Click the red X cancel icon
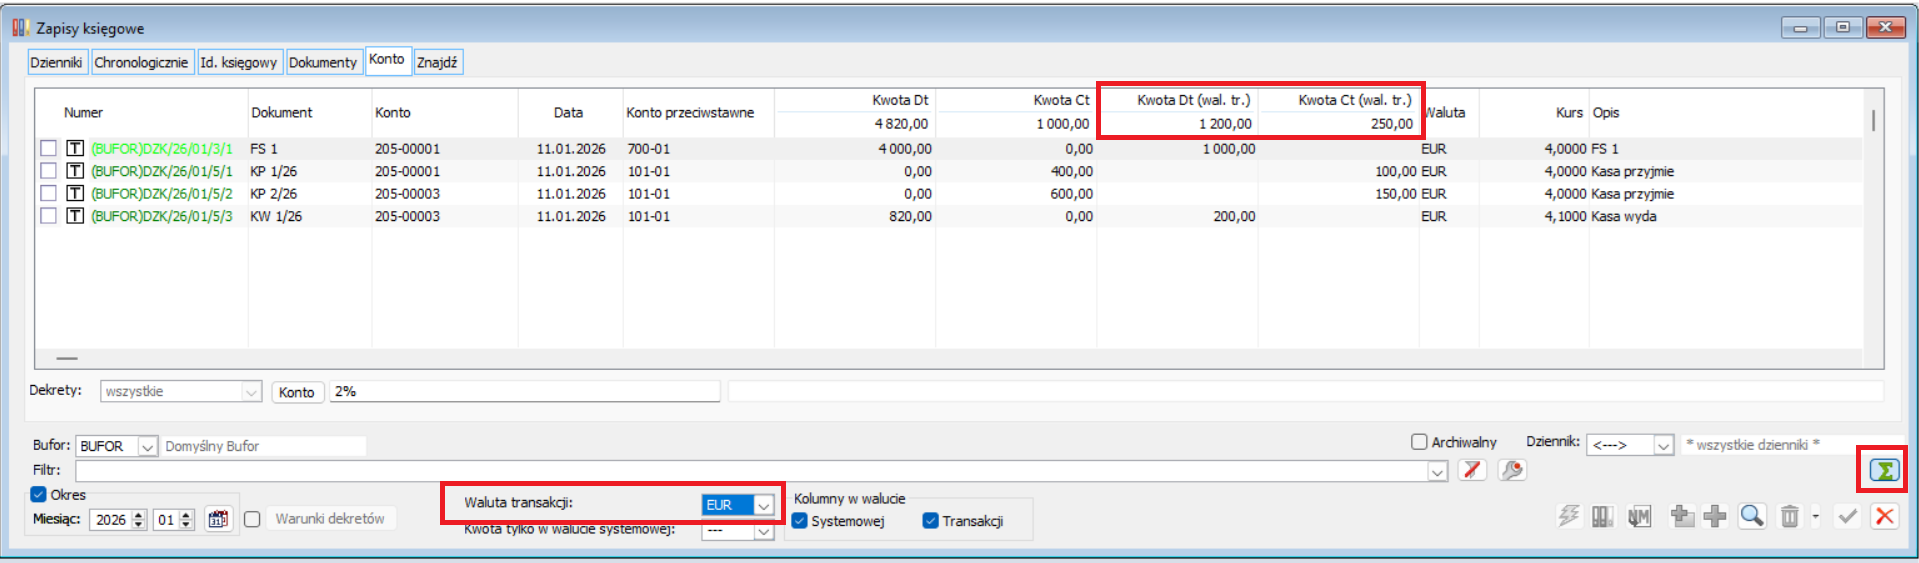The height and width of the screenshot is (563, 1919). point(1884,516)
